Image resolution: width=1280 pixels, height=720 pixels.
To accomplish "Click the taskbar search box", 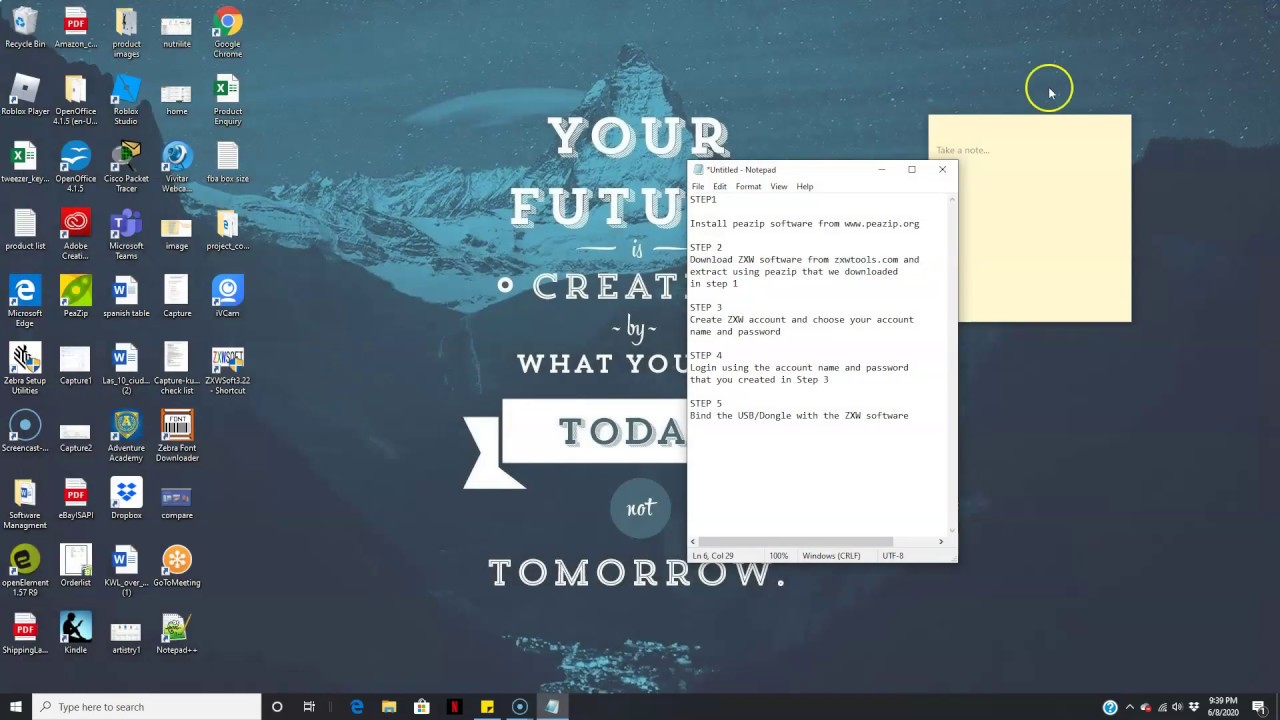I will click(x=146, y=707).
